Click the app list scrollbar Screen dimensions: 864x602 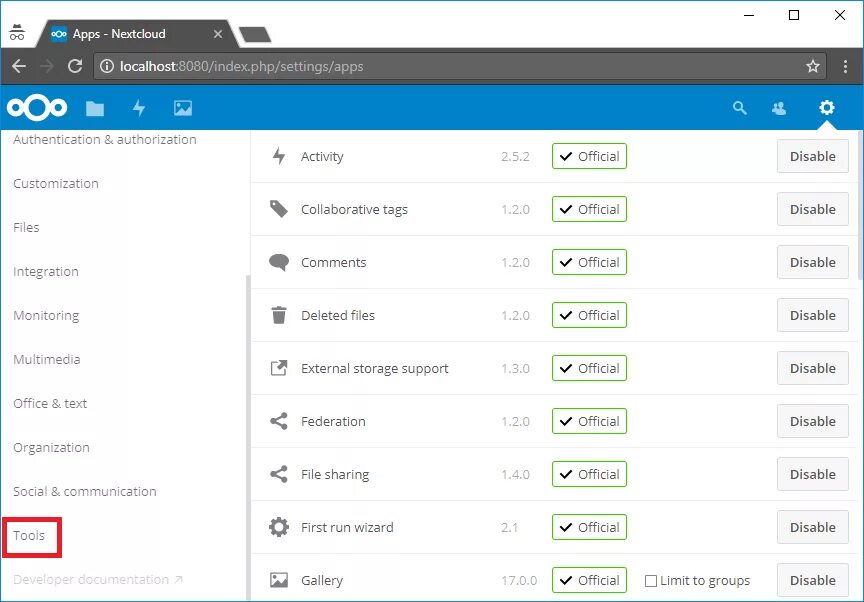pos(860,205)
